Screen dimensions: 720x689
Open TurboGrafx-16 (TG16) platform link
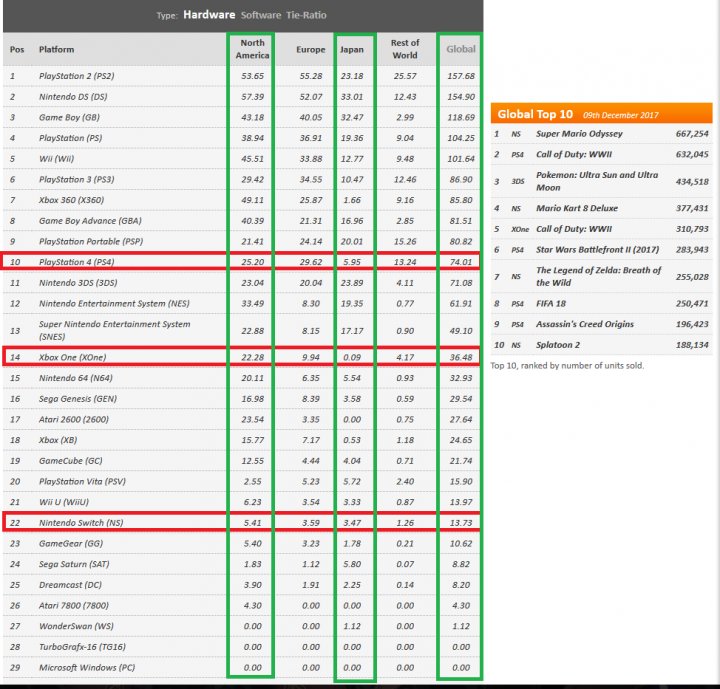tap(82, 646)
